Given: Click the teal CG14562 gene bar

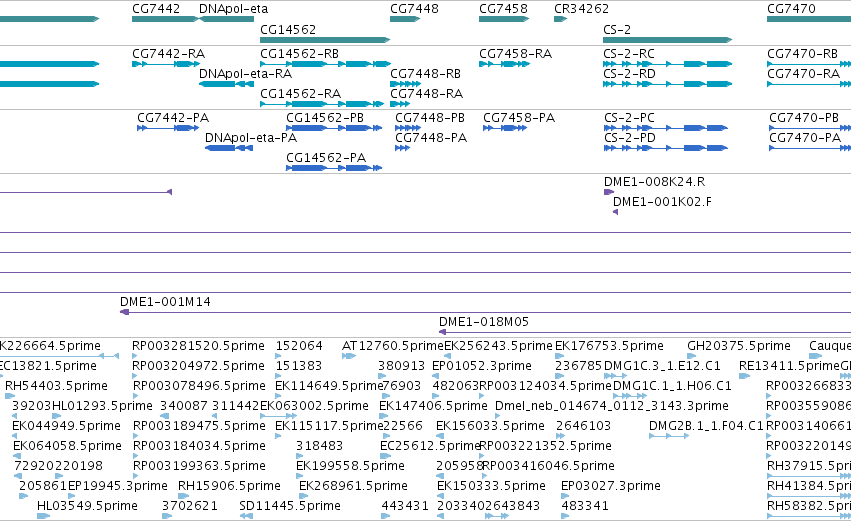Looking at the screenshot, I should [325, 40].
